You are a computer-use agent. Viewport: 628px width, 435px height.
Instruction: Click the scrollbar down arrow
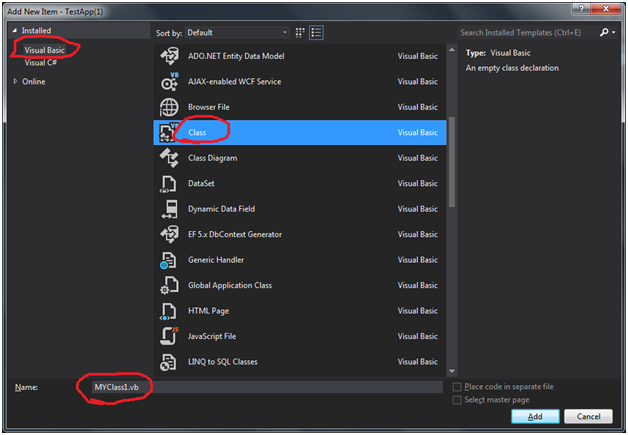pyautogui.click(x=452, y=371)
